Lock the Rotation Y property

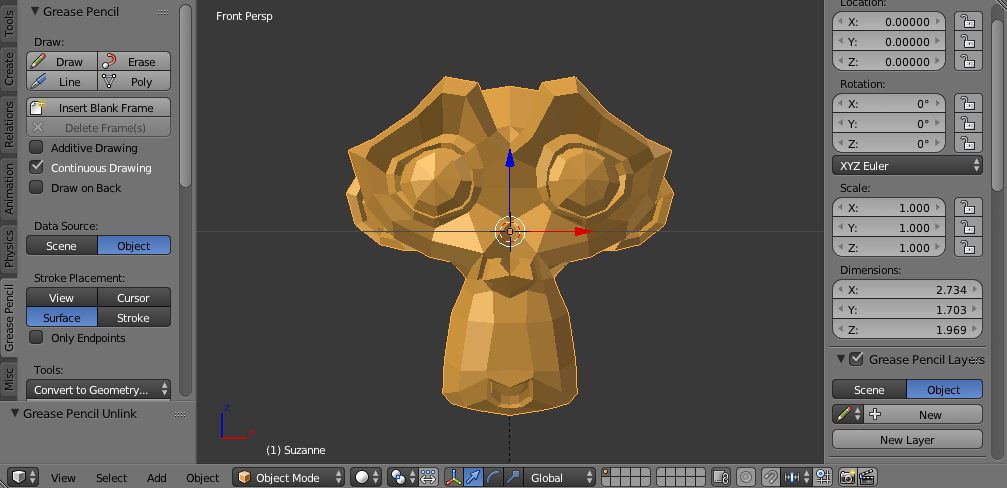(x=967, y=123)
